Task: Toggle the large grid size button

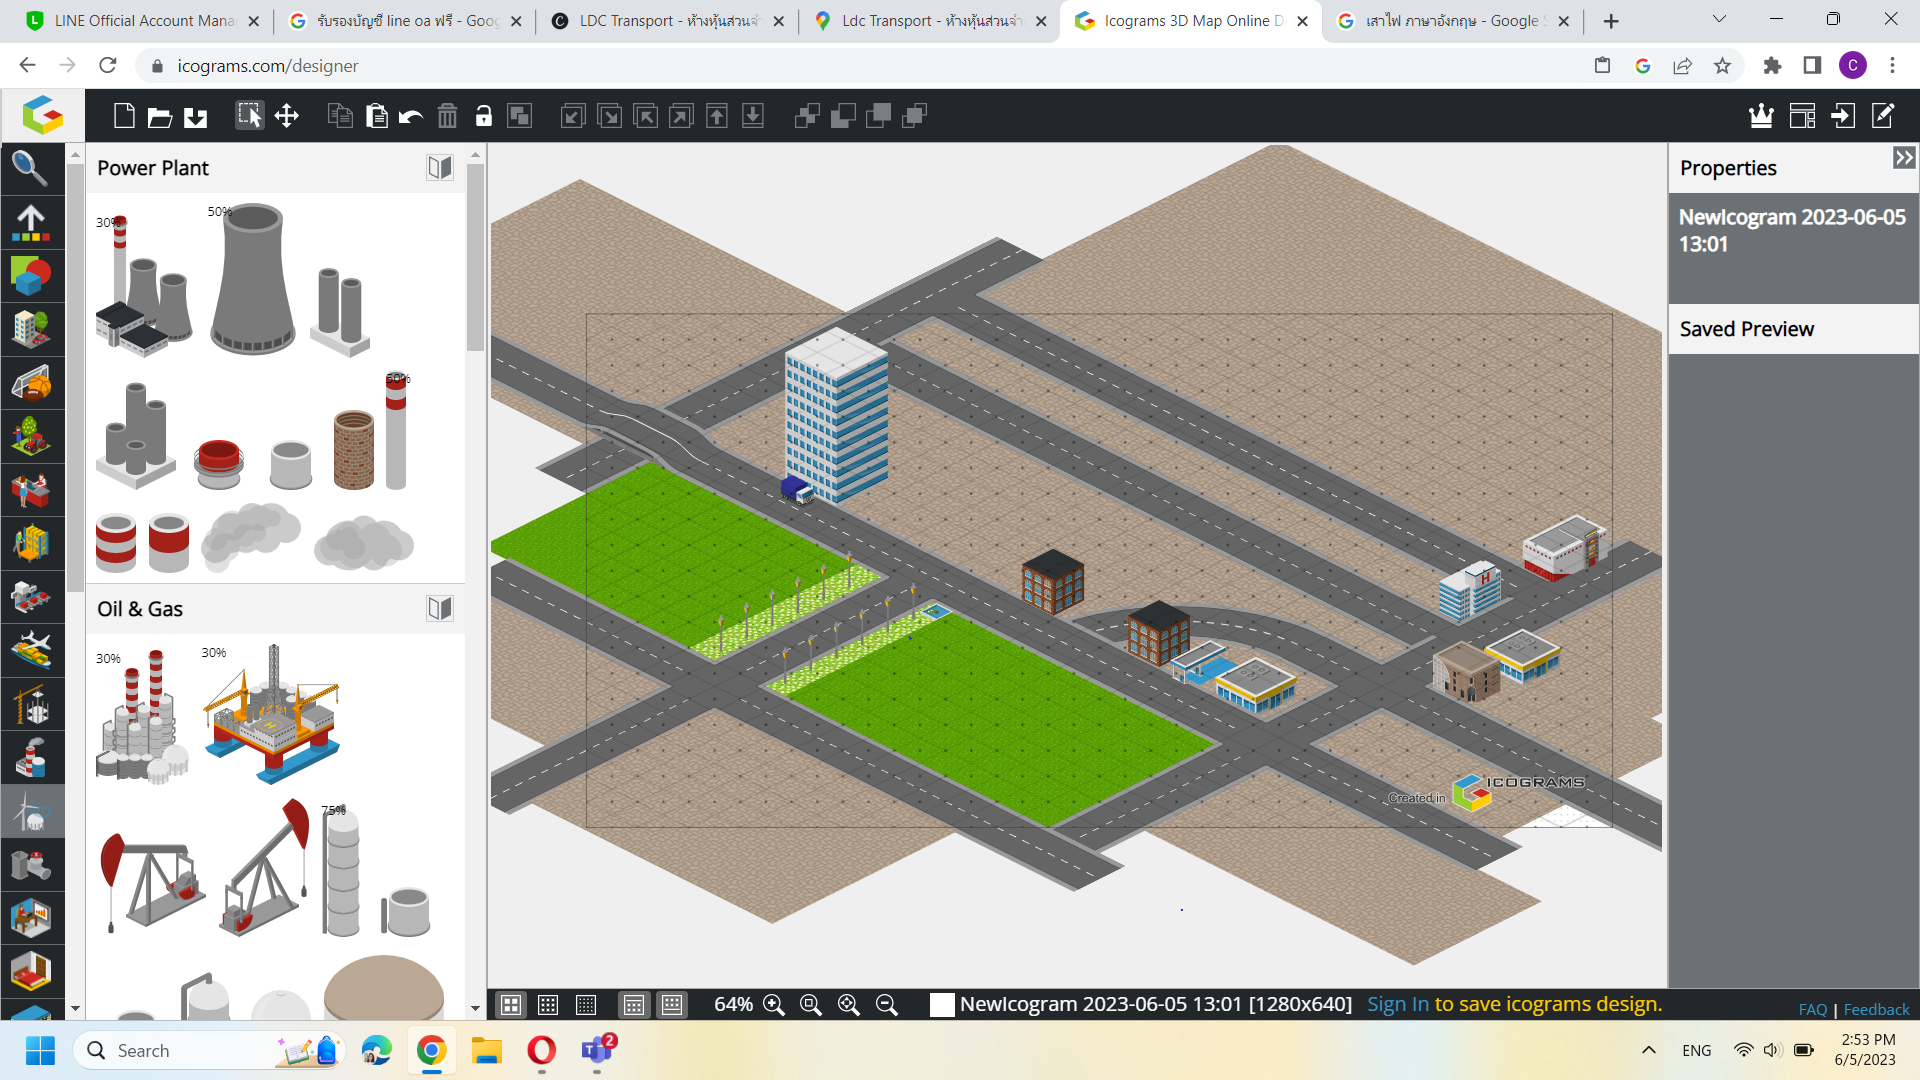Action: (511, 1005)
